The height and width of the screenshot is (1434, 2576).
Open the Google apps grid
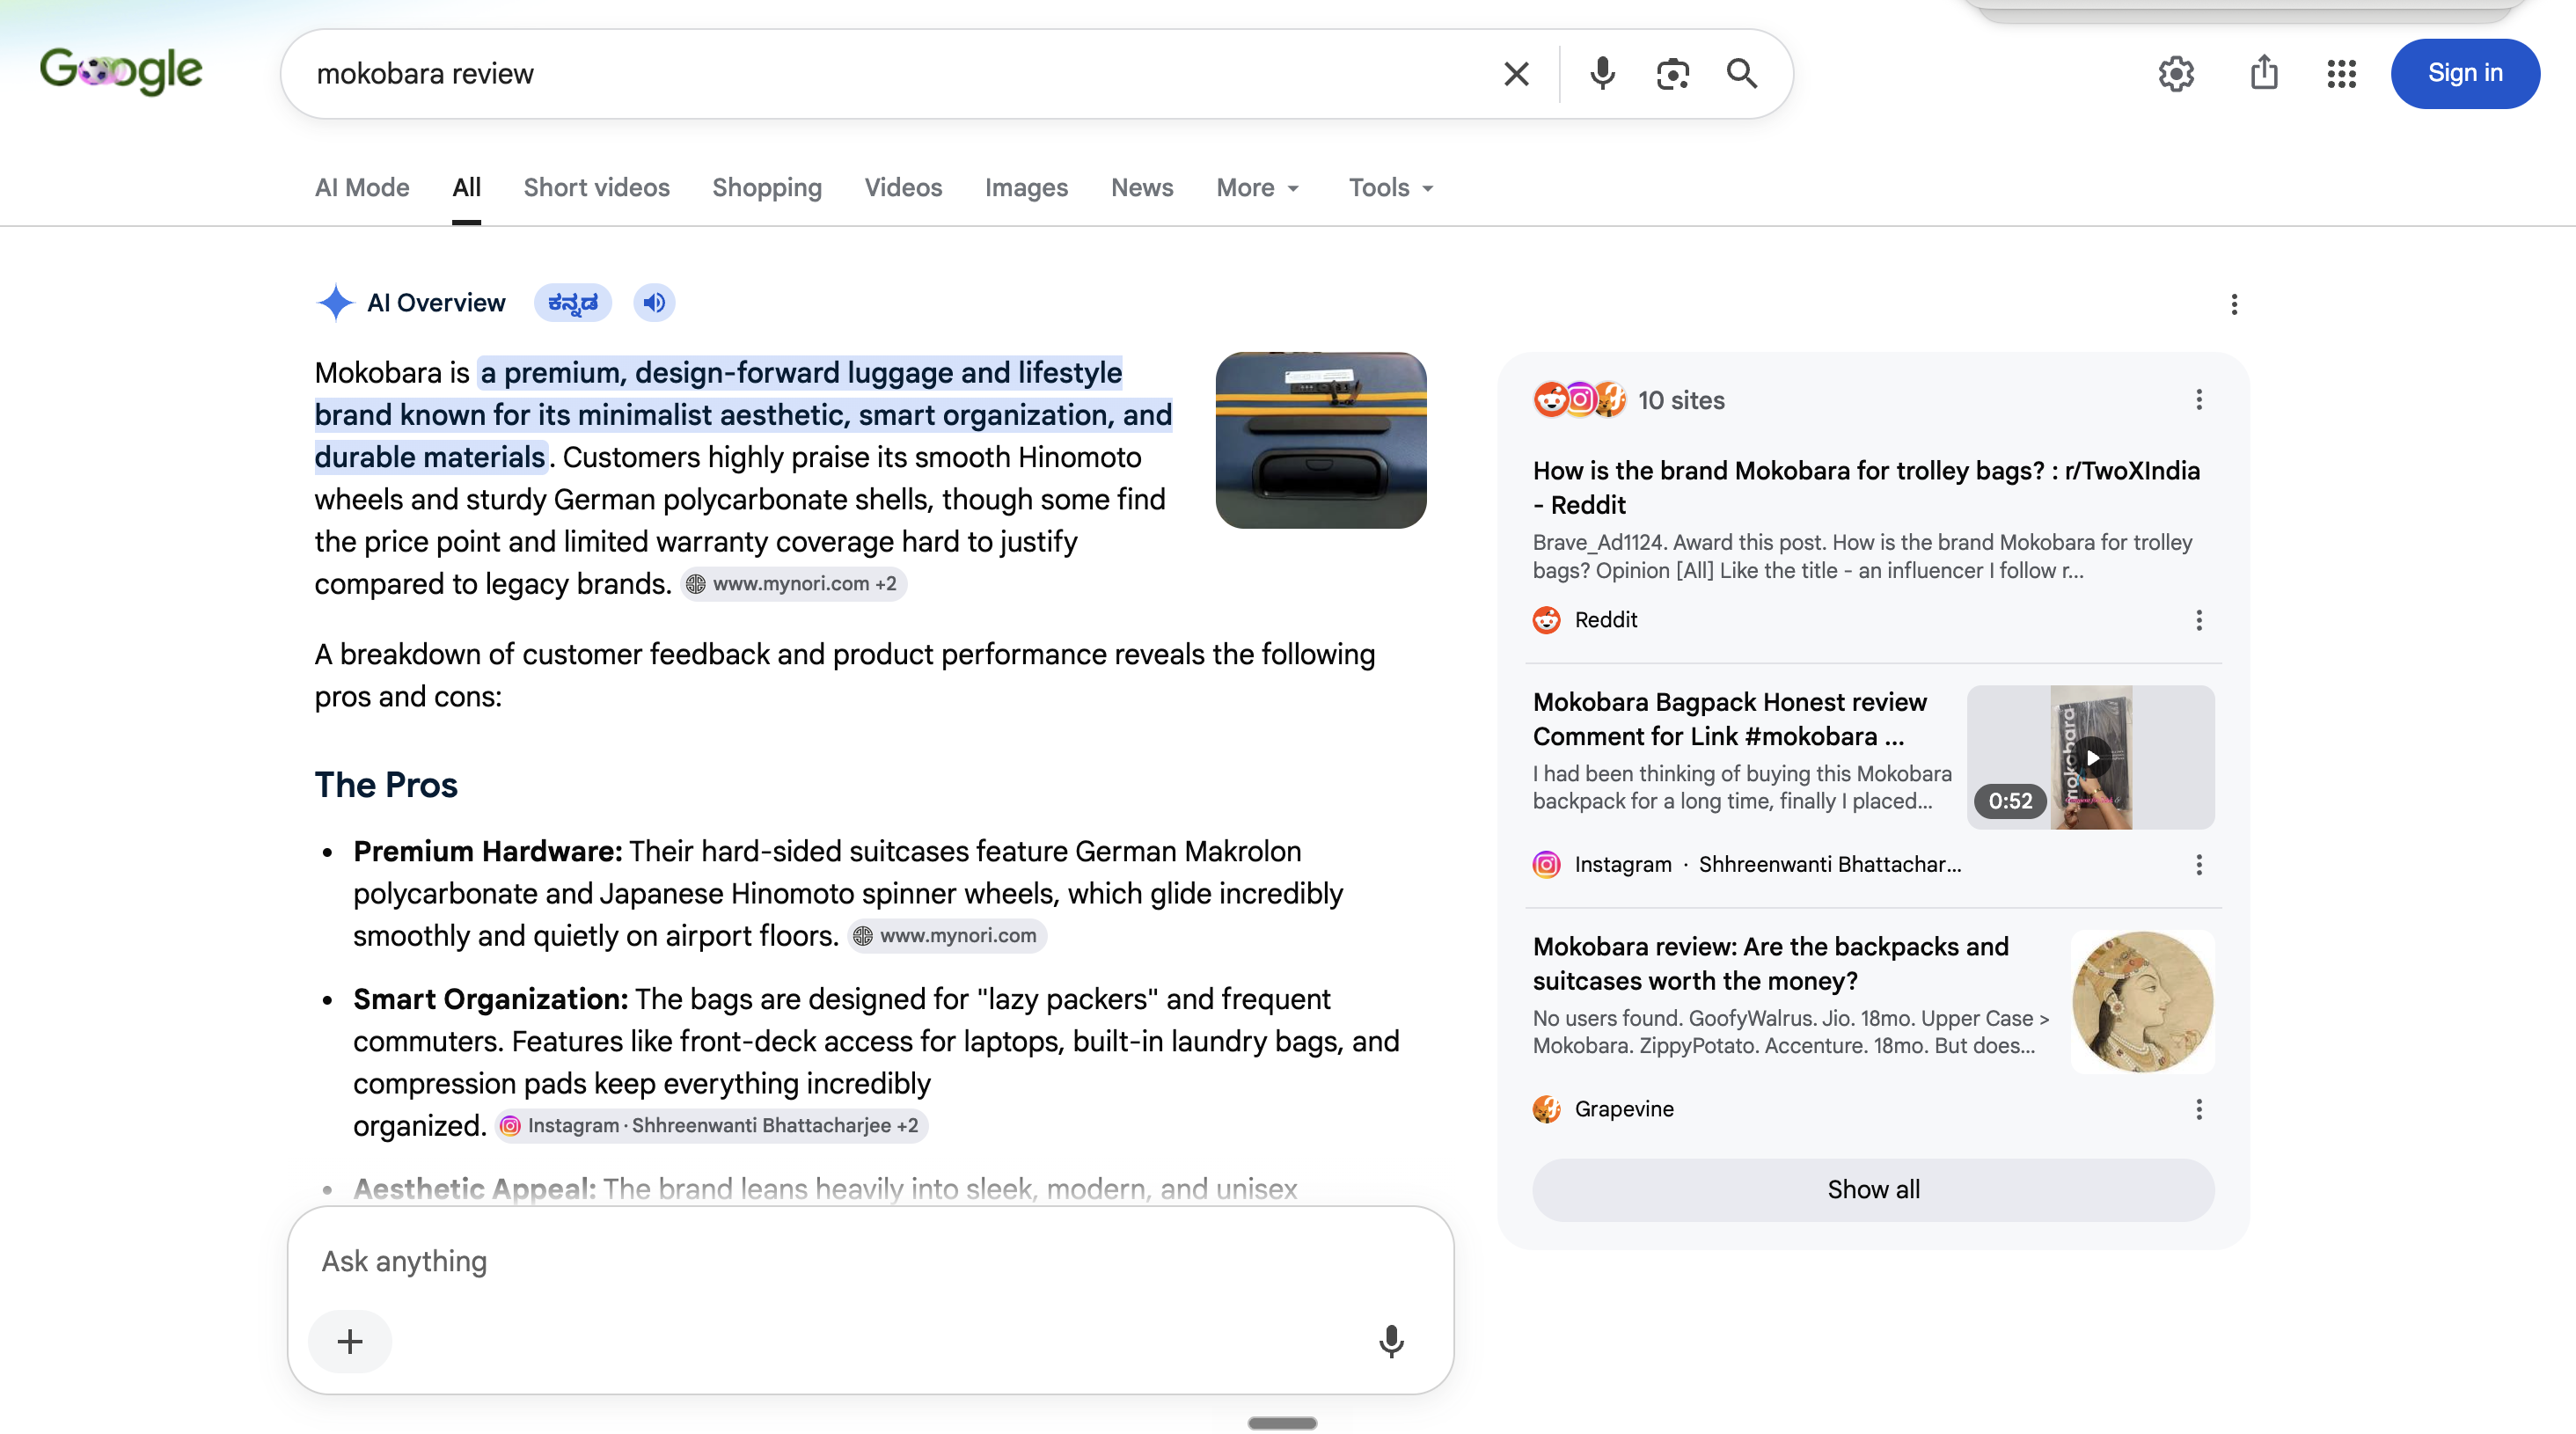pyautogui.click(x=2341, y=74)
